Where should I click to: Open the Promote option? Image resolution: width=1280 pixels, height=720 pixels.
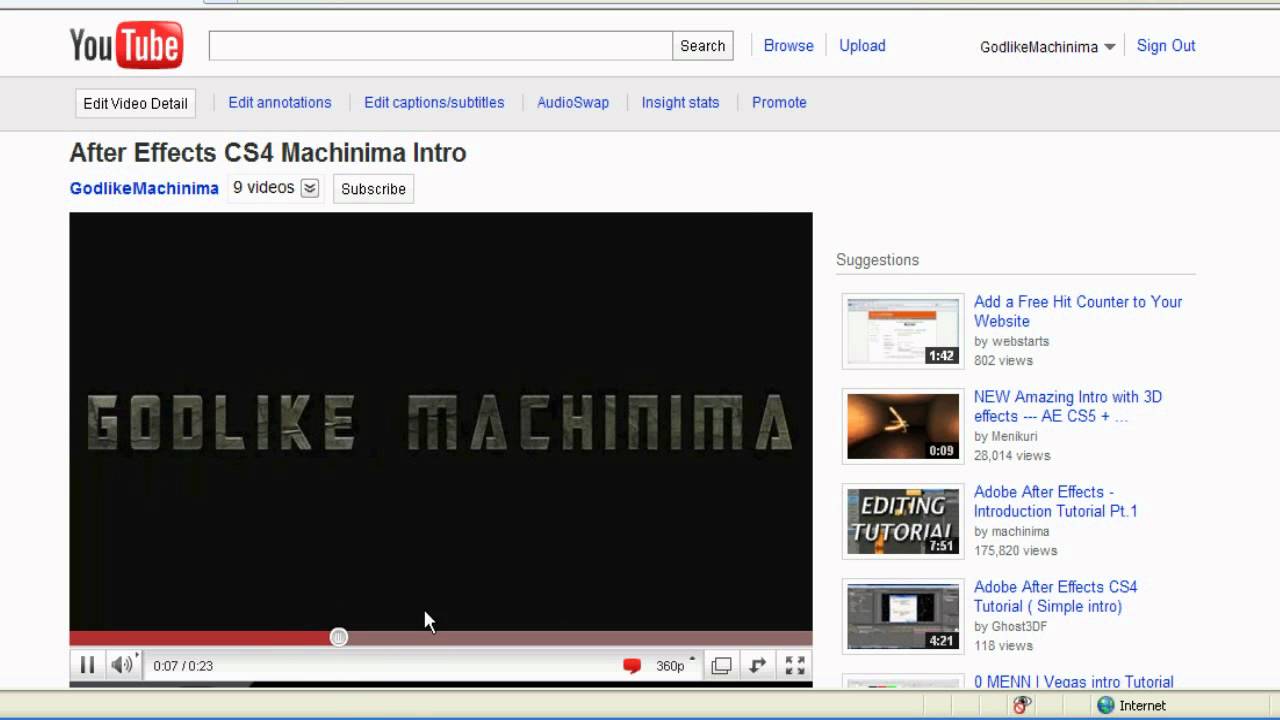tap(779, 102)
